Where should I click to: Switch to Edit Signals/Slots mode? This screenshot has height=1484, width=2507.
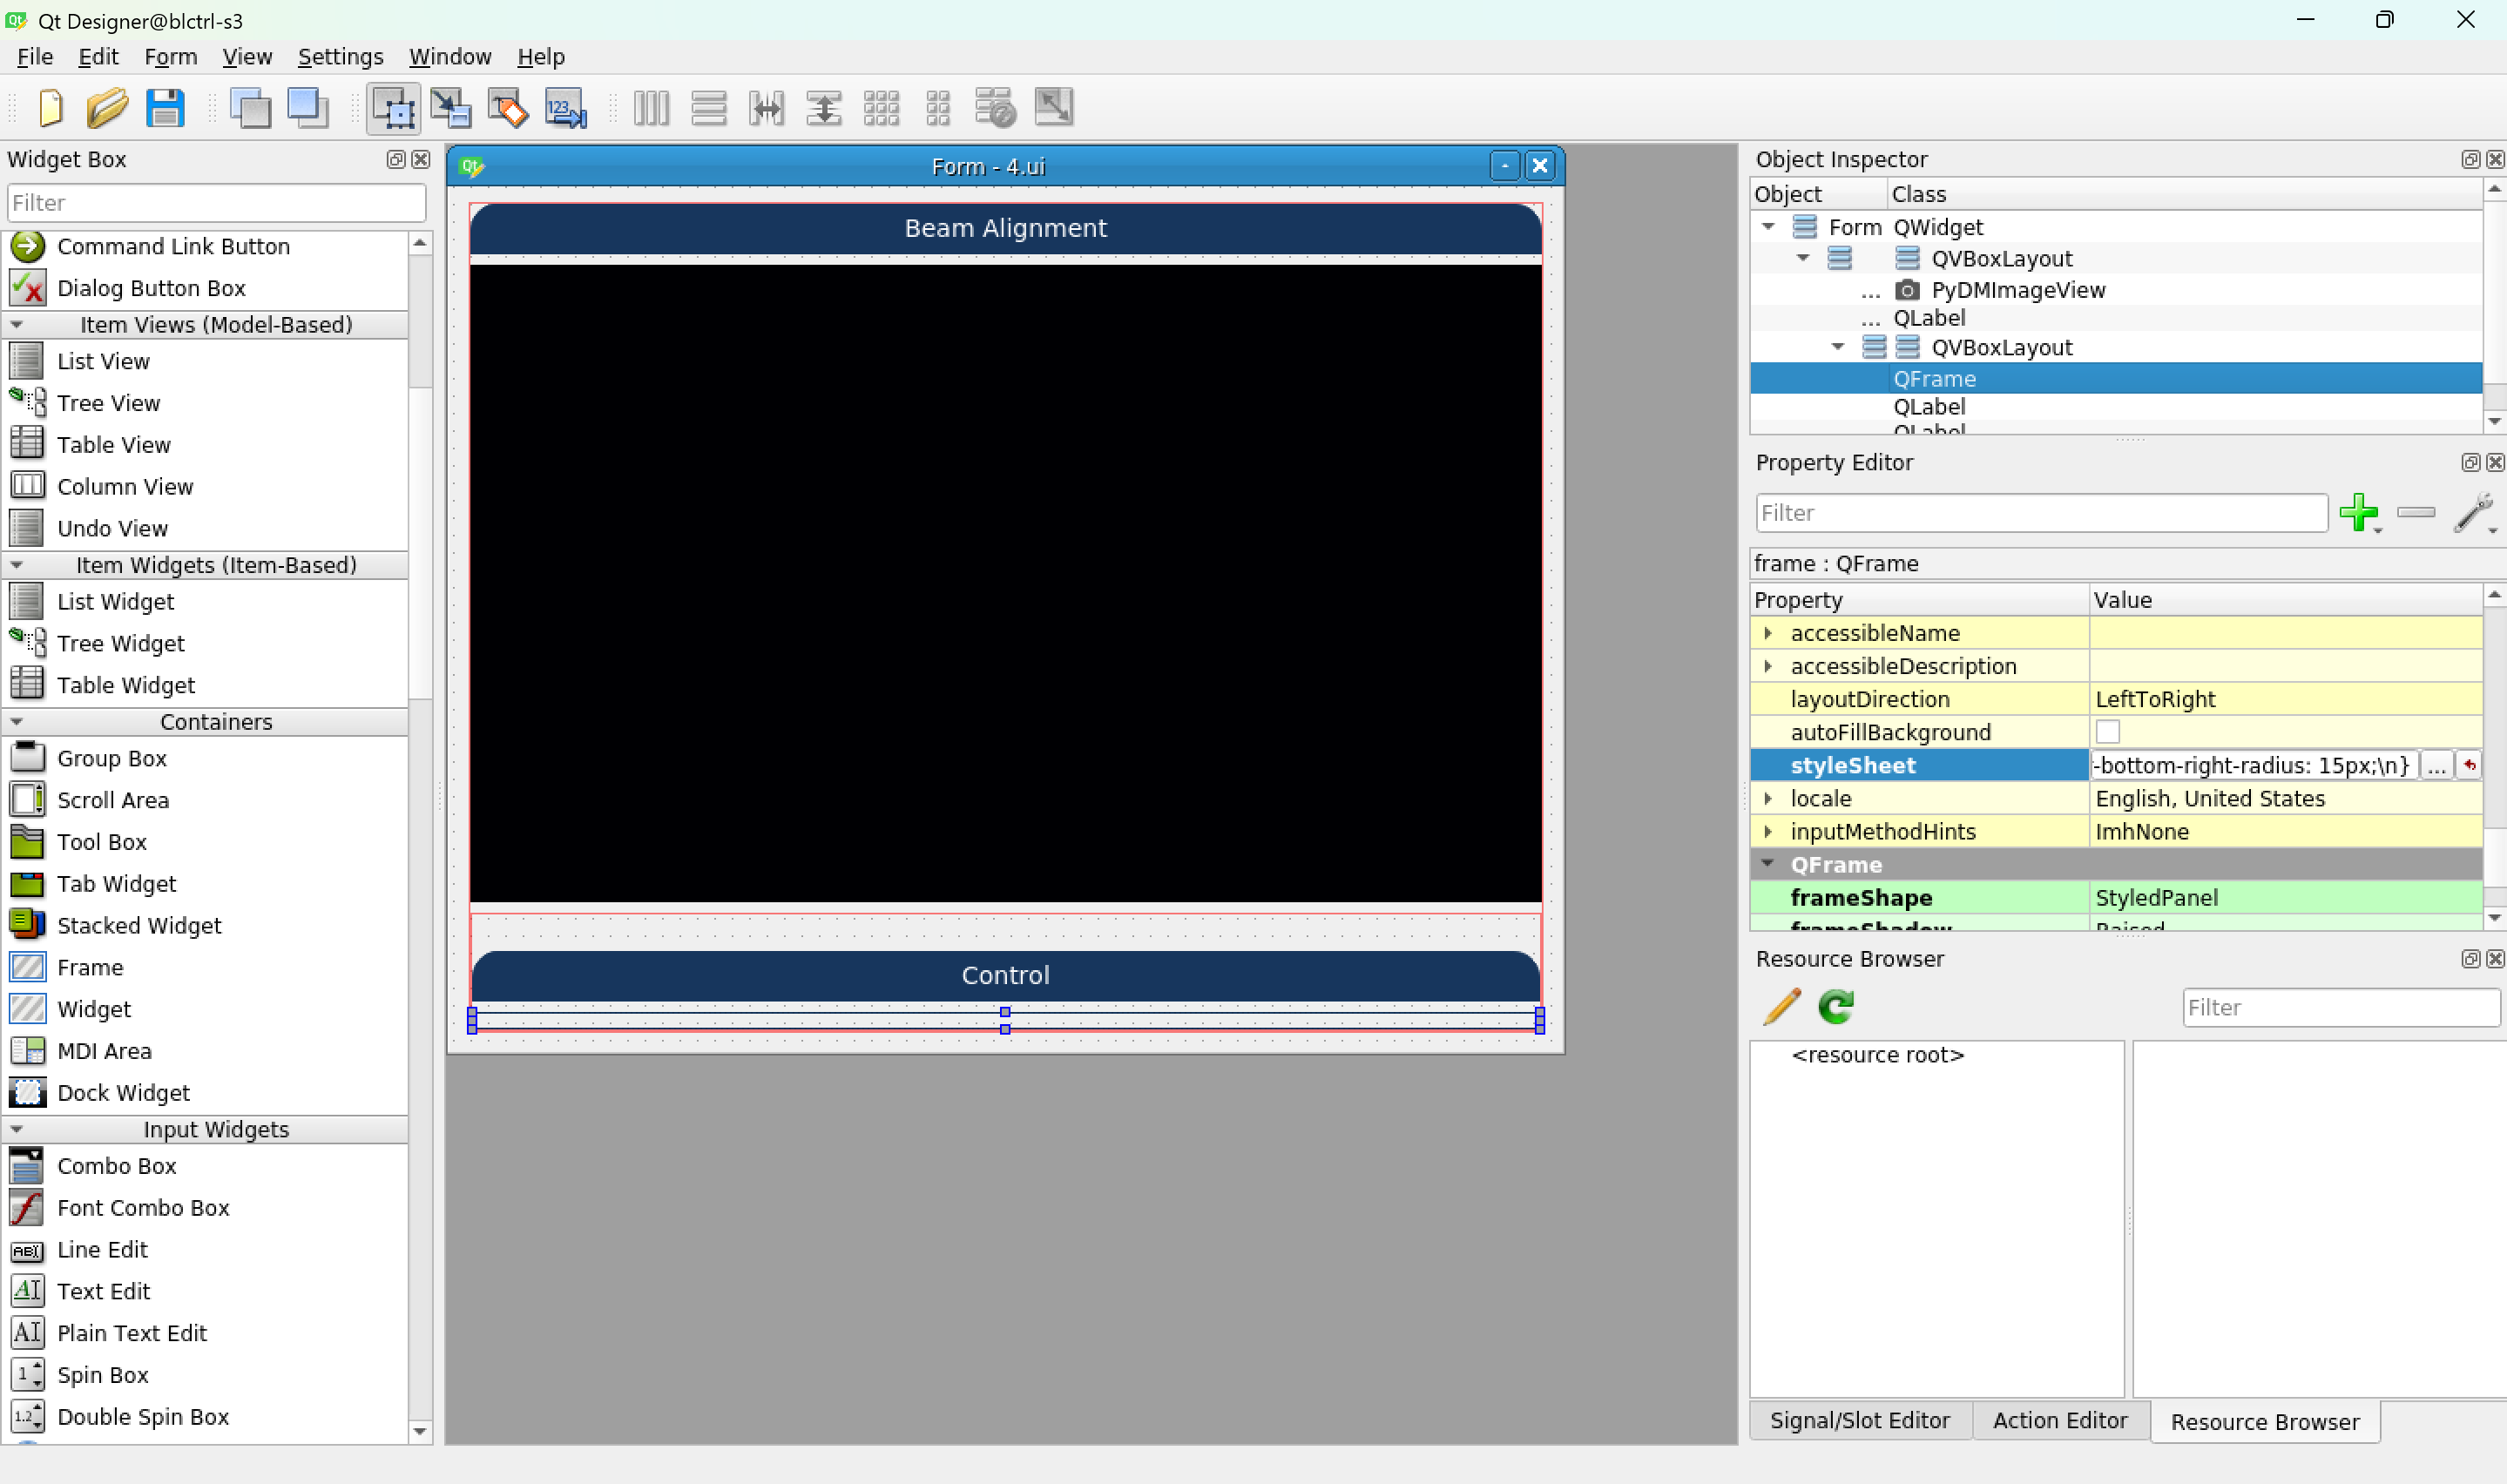pyautogui.click(x=451, y=107)
